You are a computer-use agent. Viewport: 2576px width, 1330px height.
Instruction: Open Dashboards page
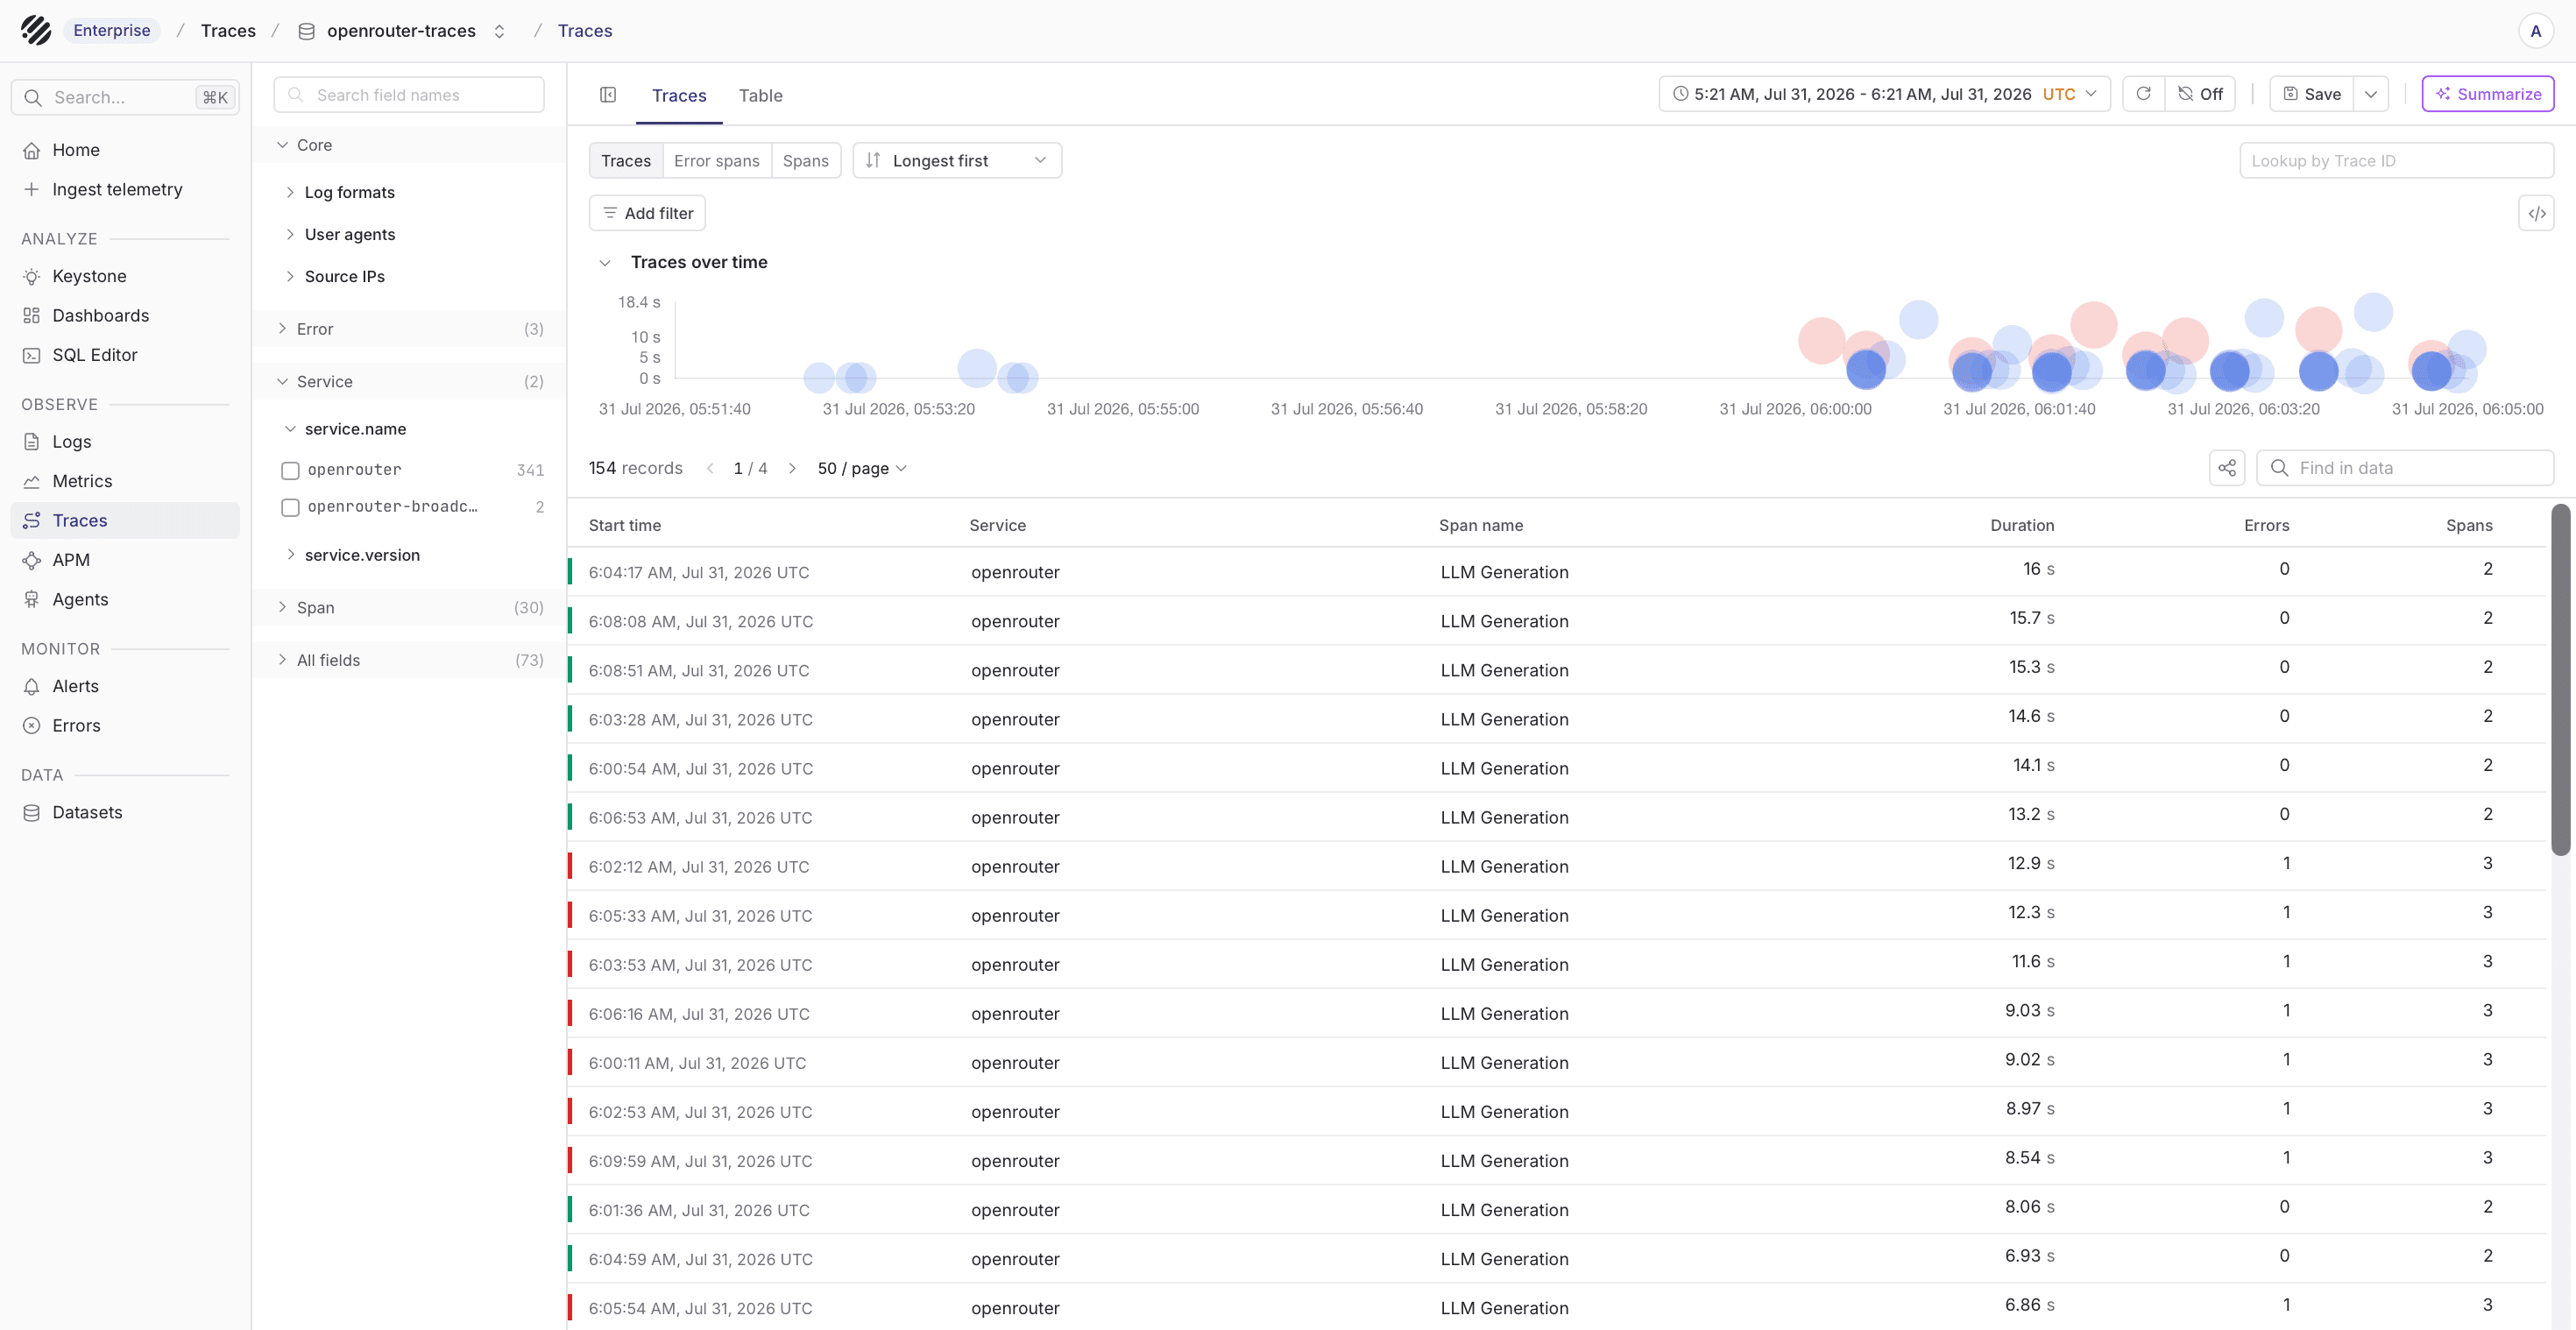[125, 315]
